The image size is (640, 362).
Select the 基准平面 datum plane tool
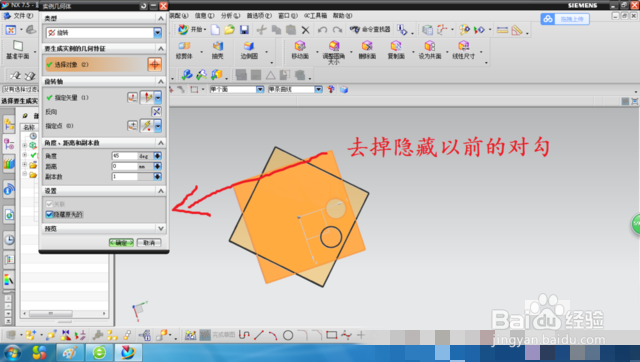click(18, 50)
